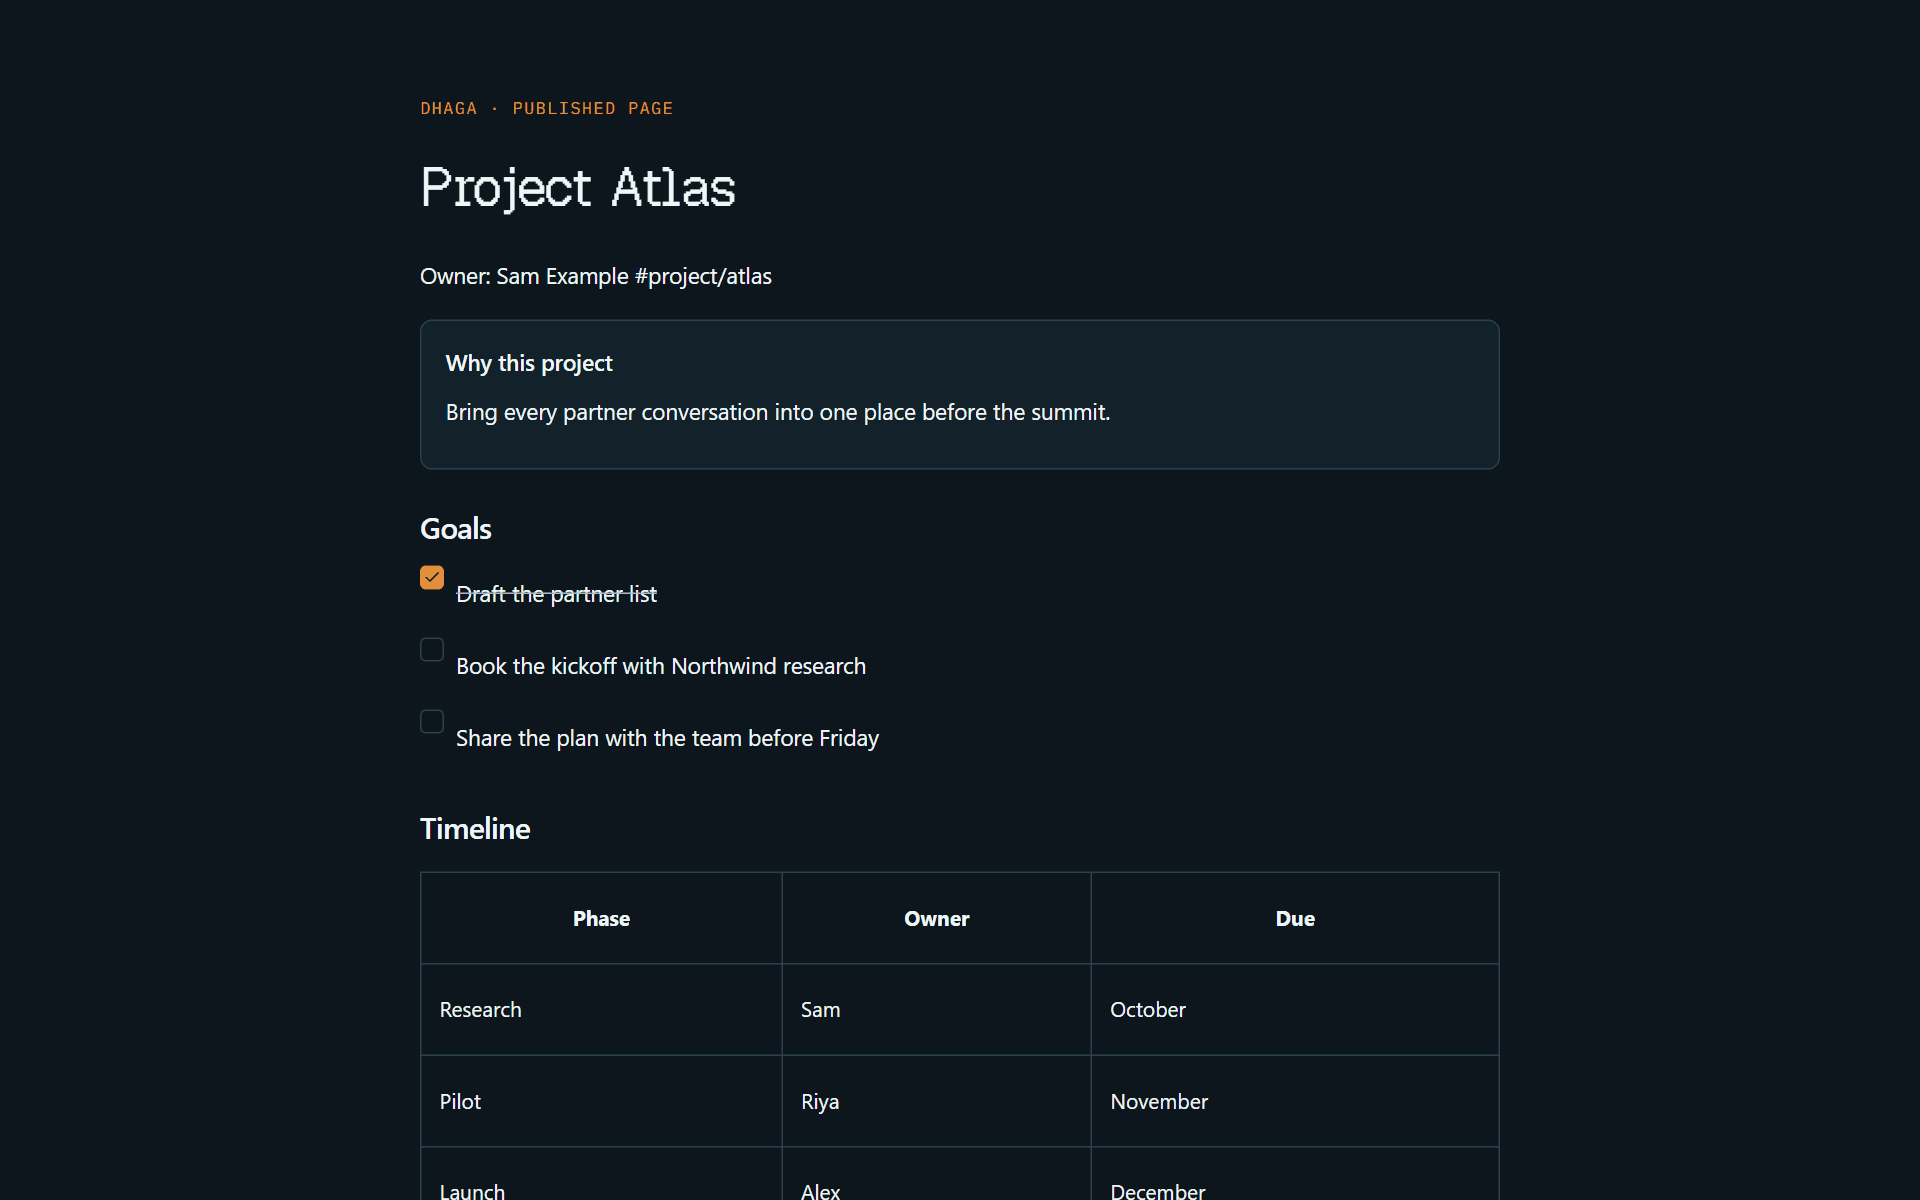Click the Pilot phase cell
Viewport: 1920px width, 1200px height.
601,1101
